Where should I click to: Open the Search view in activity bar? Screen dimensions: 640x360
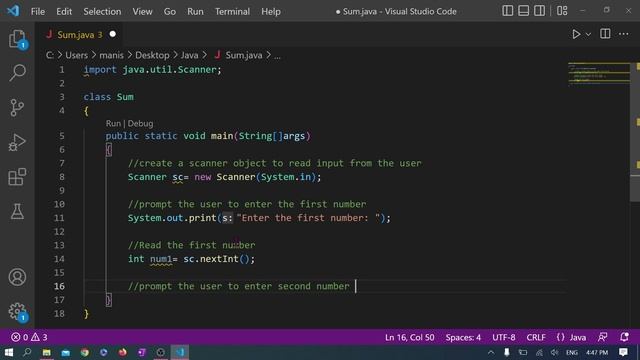(x=17, y=73)
